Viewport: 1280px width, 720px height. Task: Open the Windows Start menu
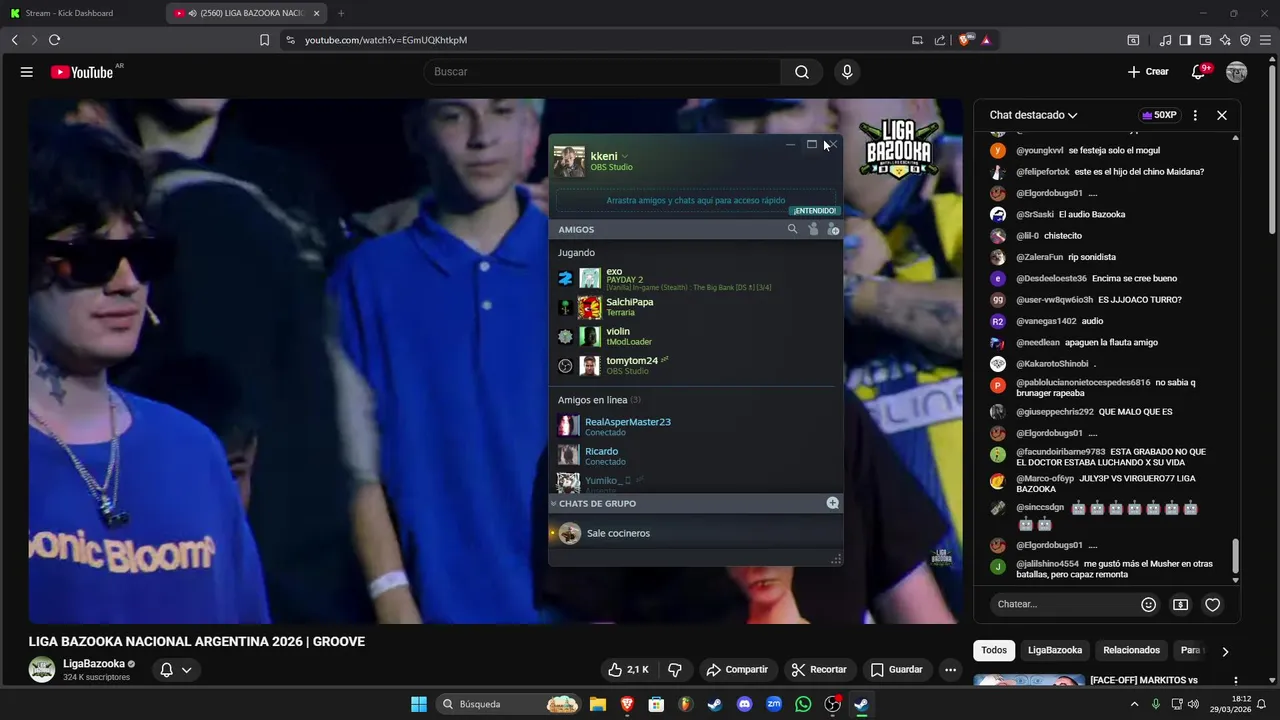419,704
